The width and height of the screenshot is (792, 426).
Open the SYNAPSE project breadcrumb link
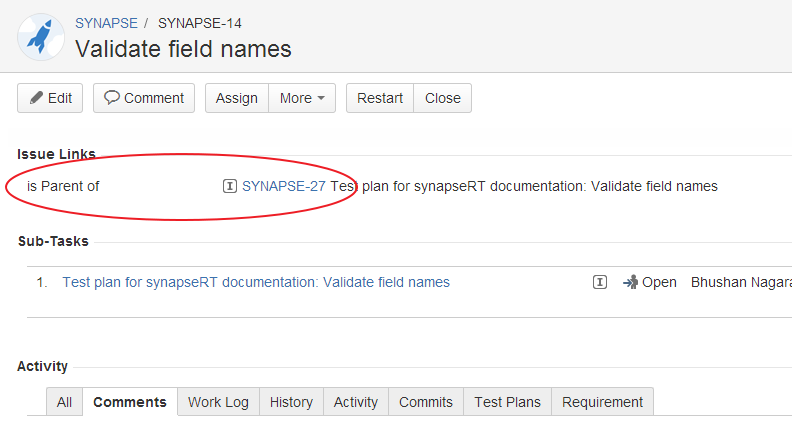pos(107,23)
